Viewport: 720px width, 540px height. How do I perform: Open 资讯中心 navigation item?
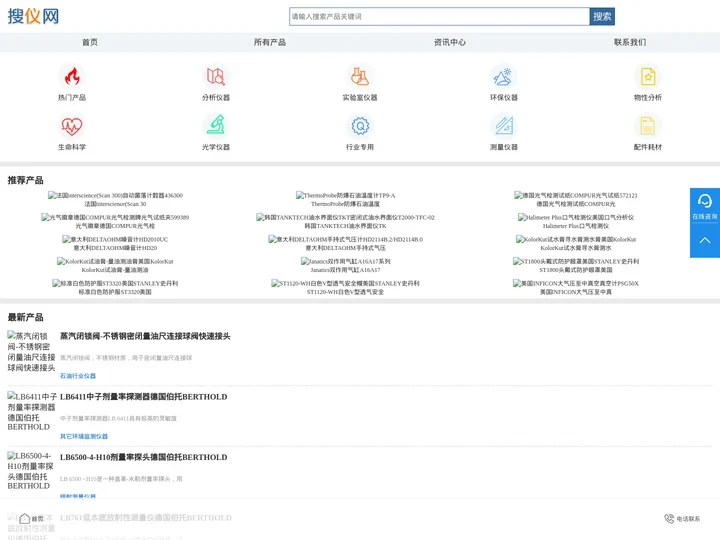(450, 42)
